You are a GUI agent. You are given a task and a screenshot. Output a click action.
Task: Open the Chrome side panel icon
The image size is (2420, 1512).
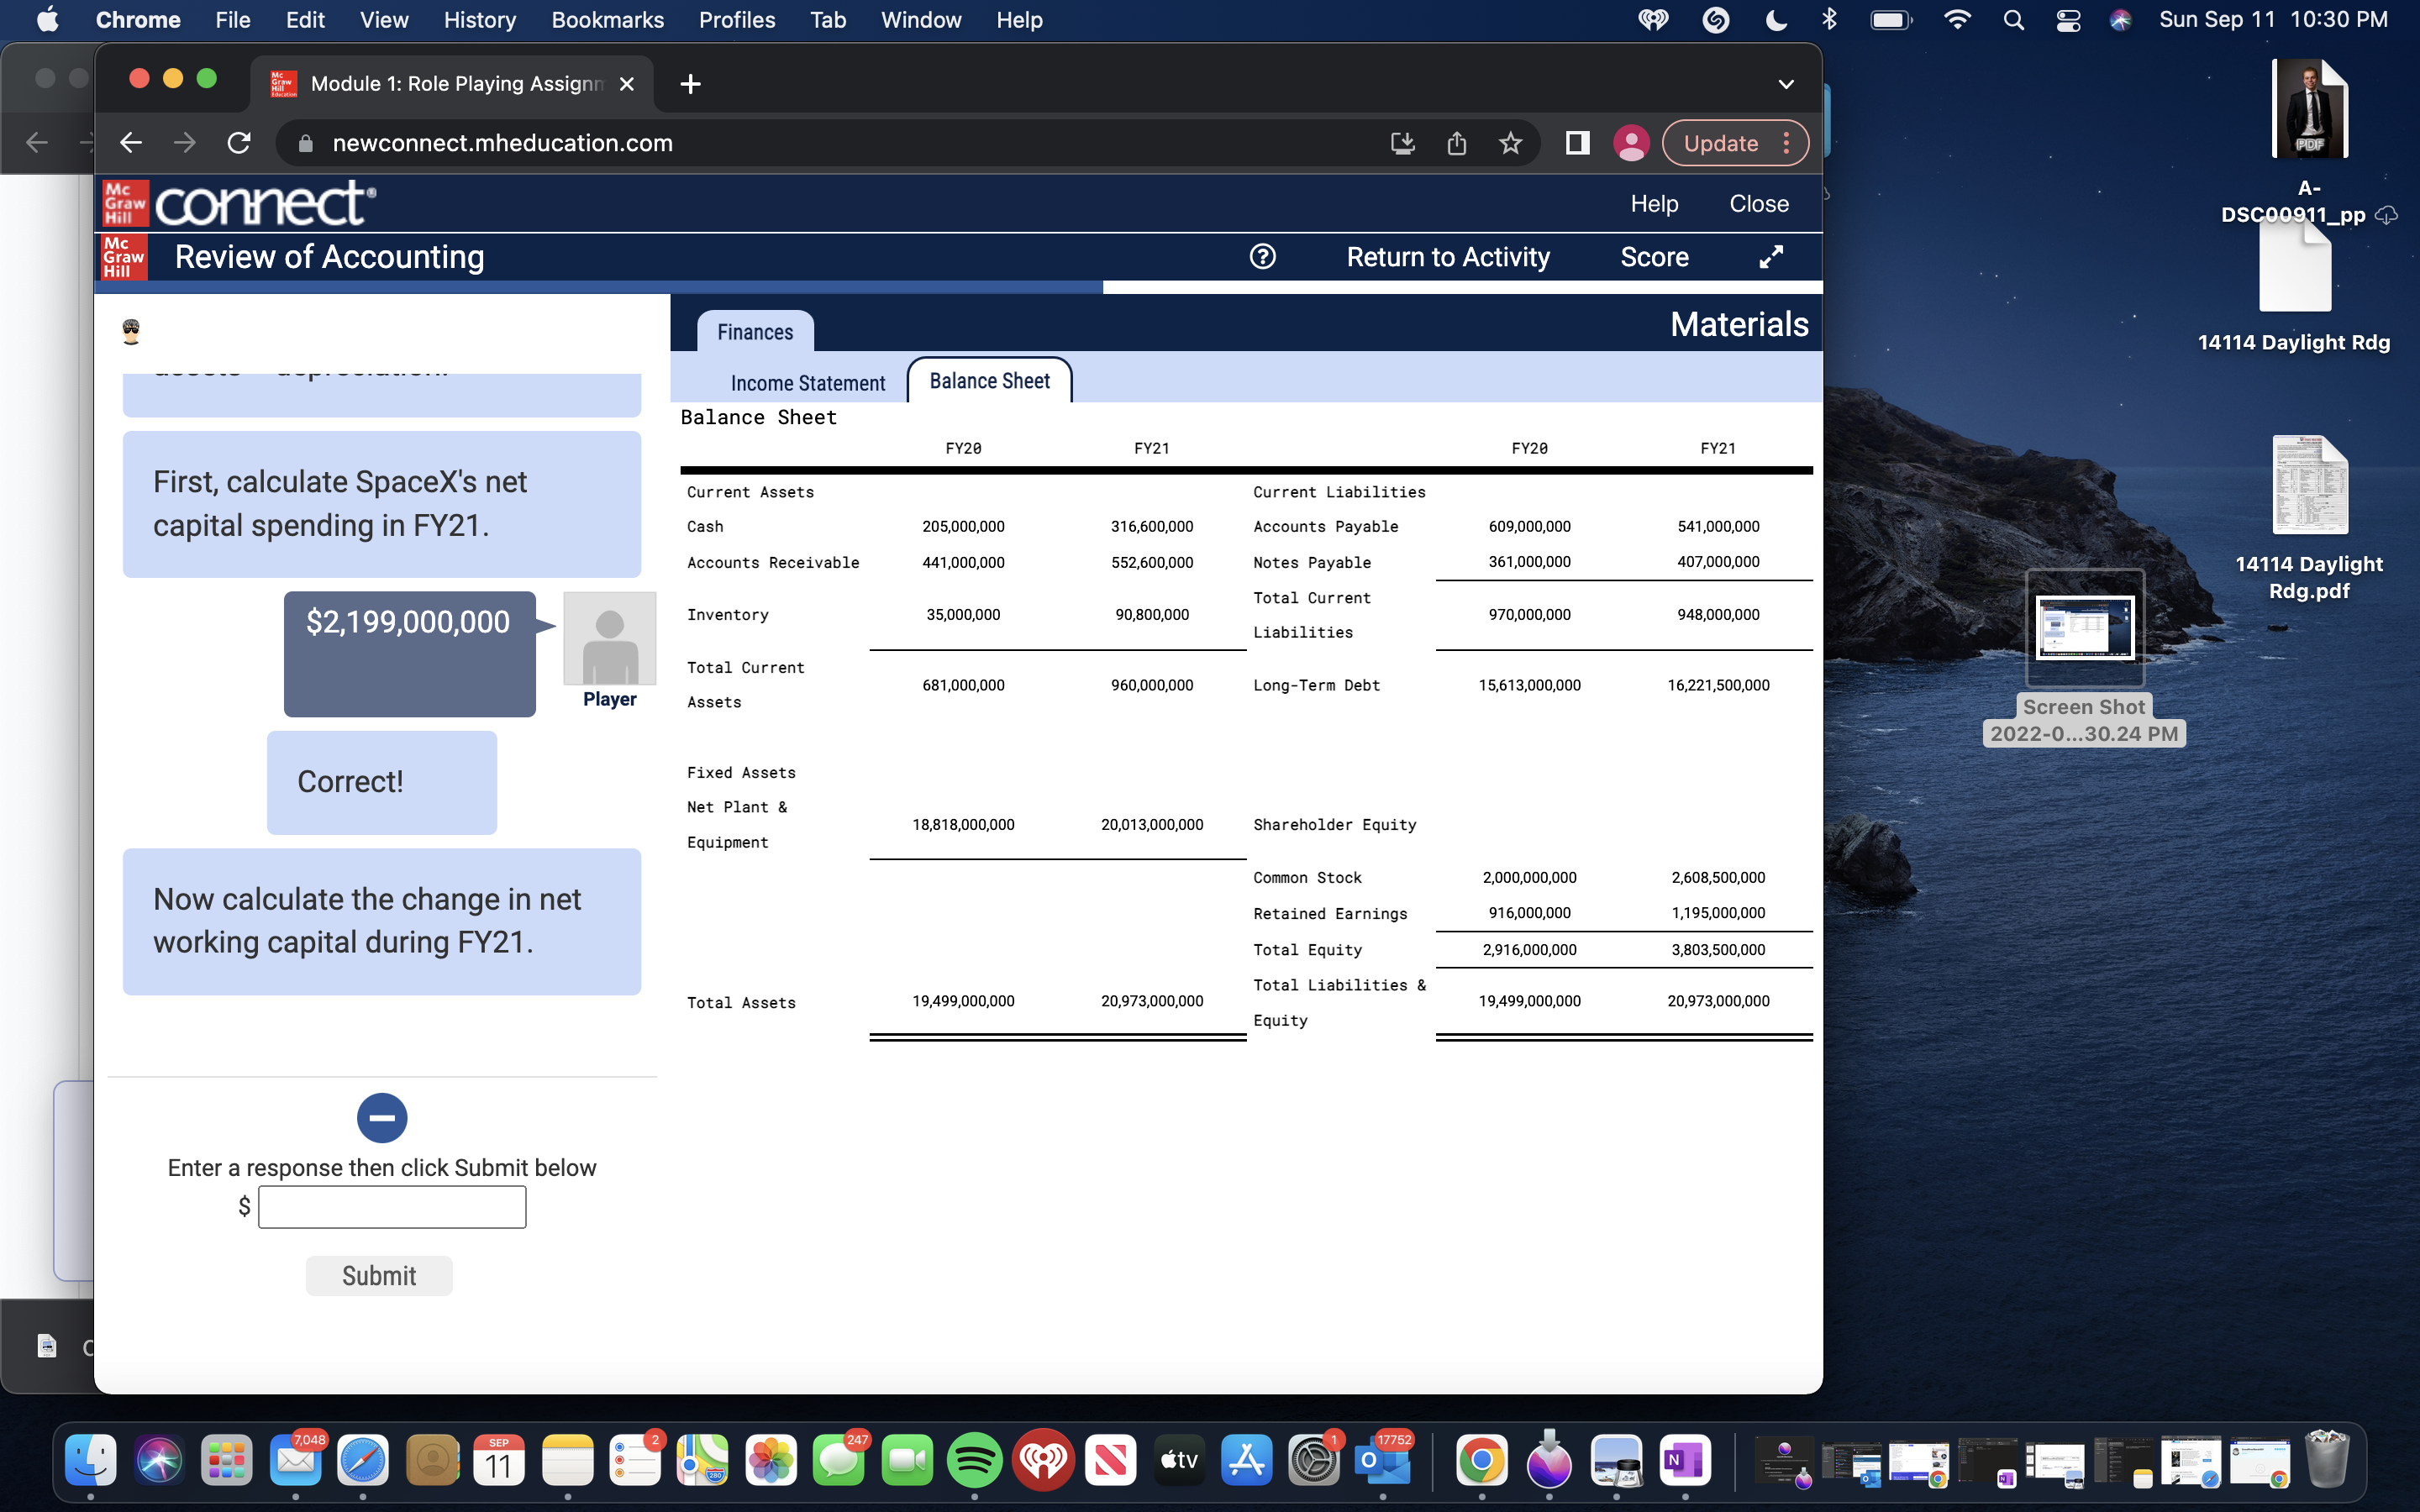pyautogui.click(x=1576, y=143)
